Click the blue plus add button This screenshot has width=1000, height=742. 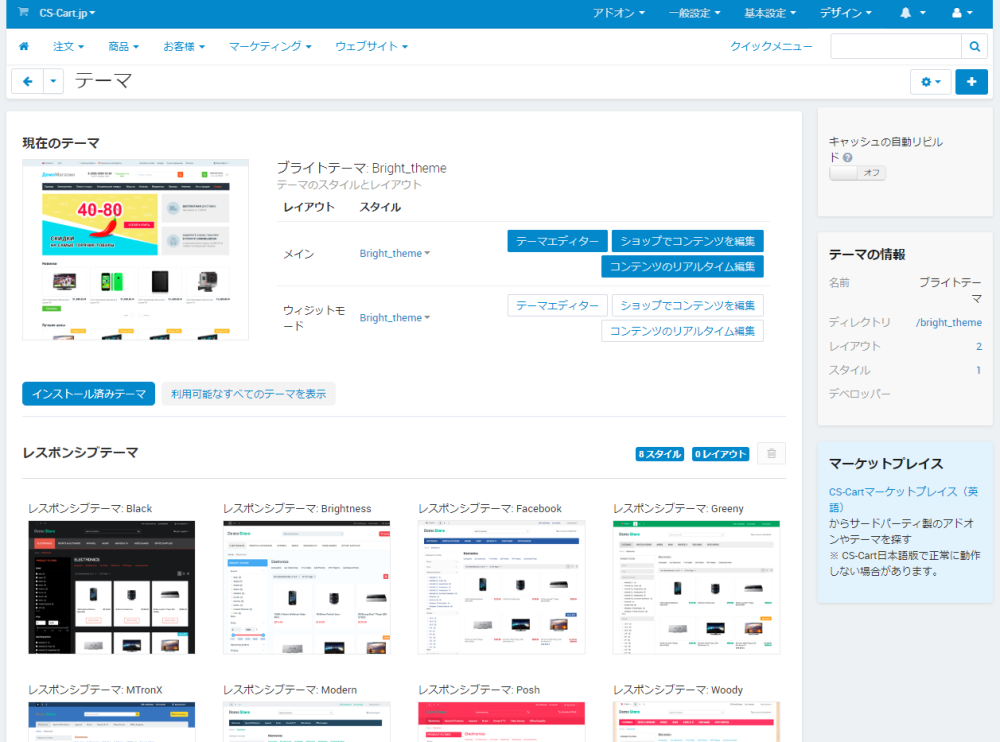click(971, 82)
